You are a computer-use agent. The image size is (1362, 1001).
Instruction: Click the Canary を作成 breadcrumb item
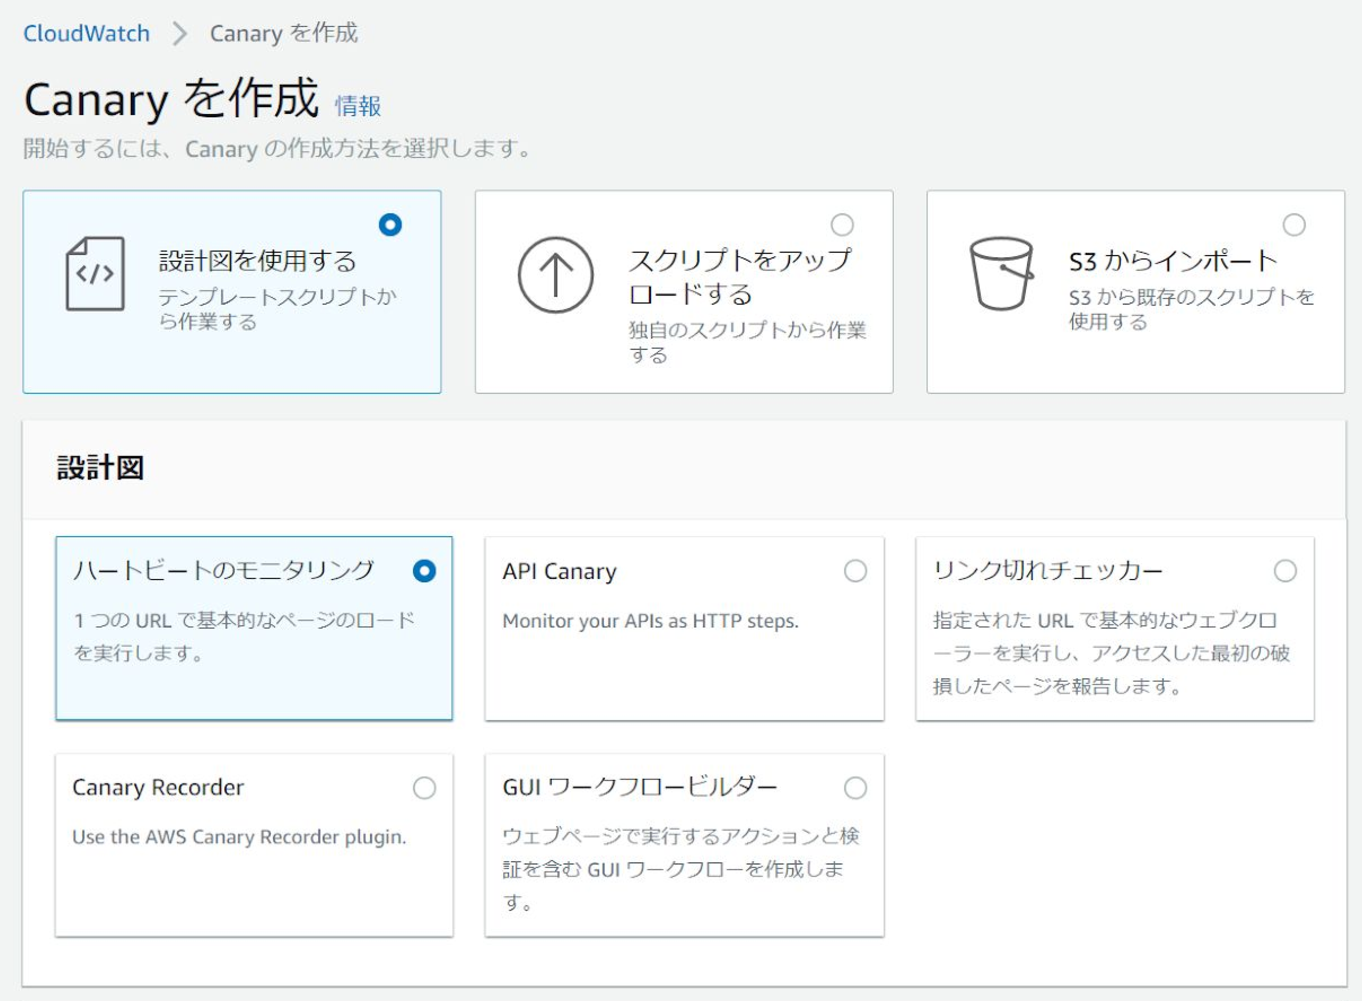tap(284, 33)
